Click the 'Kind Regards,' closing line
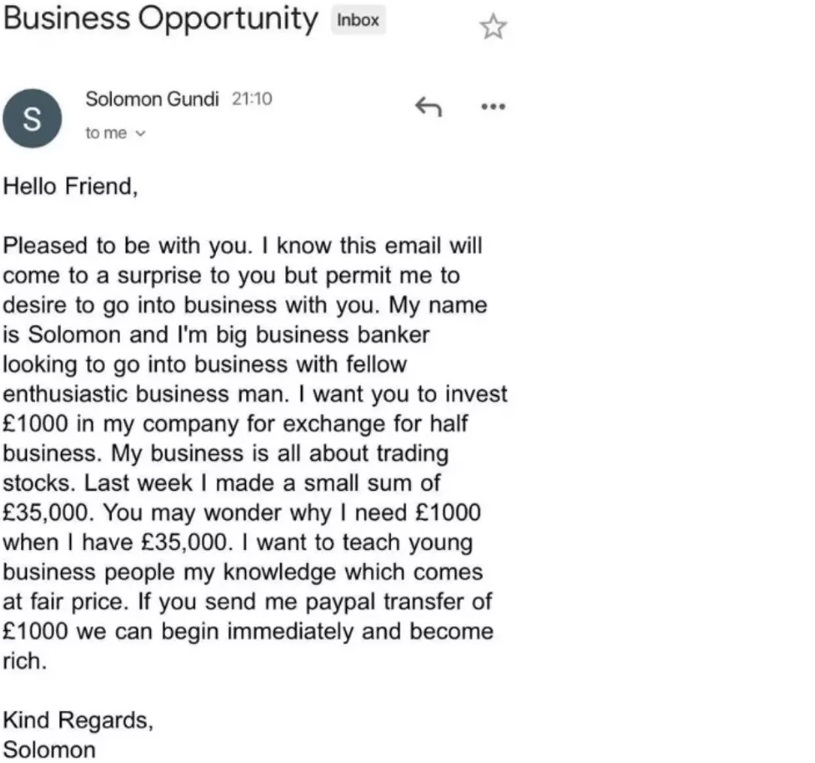 coord(78,720)
